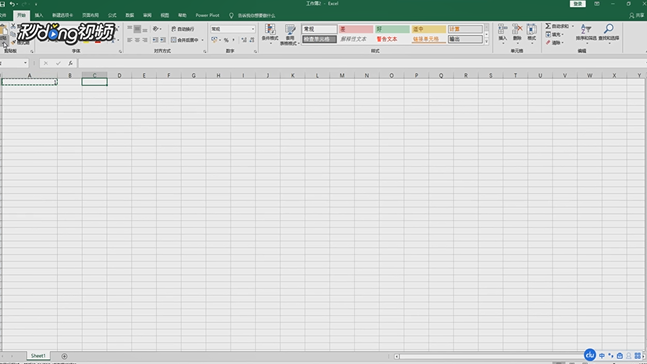This screenshot has width=647, height=364.
Task: Click the Tell me search box
Action: [252, 15]
